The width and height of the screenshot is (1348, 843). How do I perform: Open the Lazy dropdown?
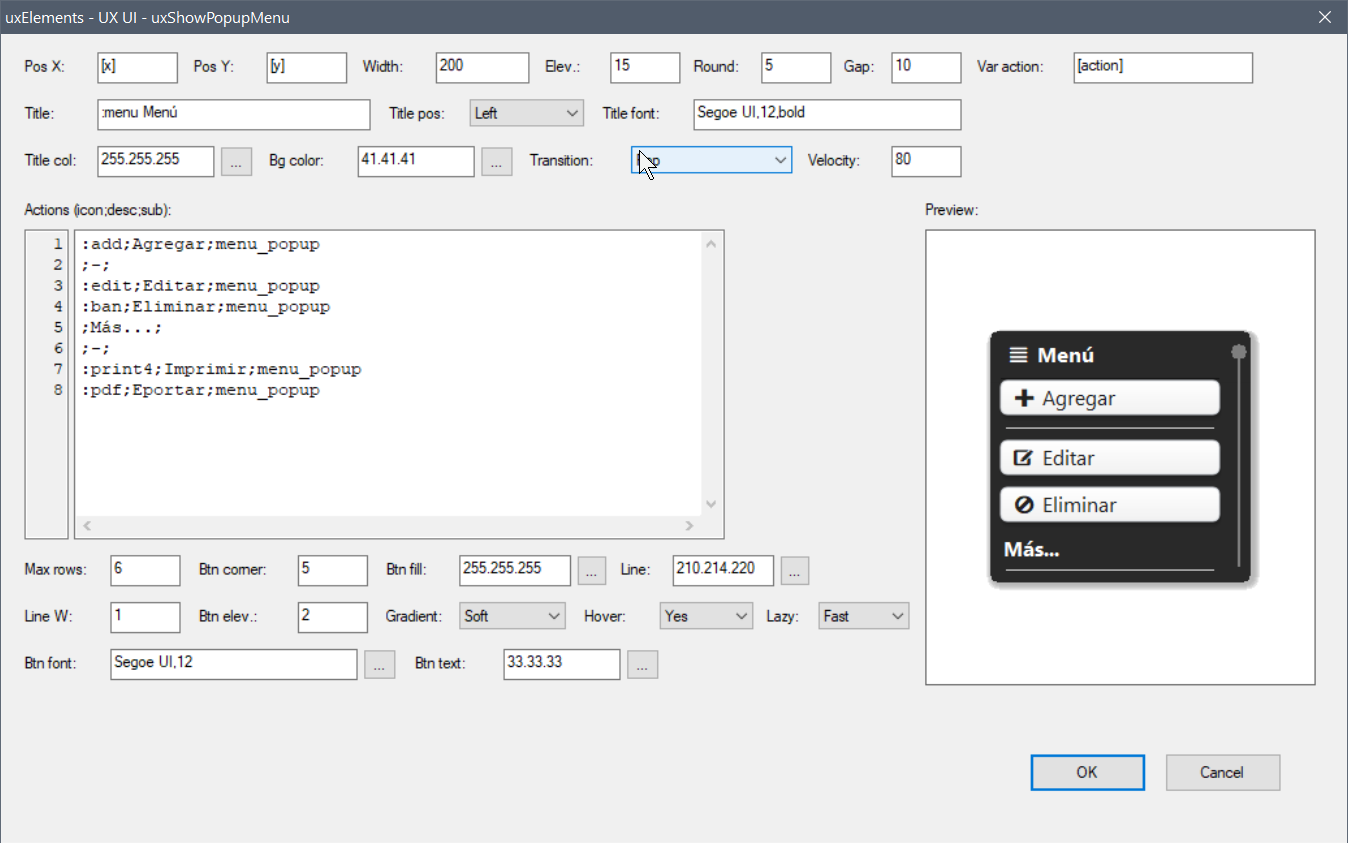tap(864, 616)
